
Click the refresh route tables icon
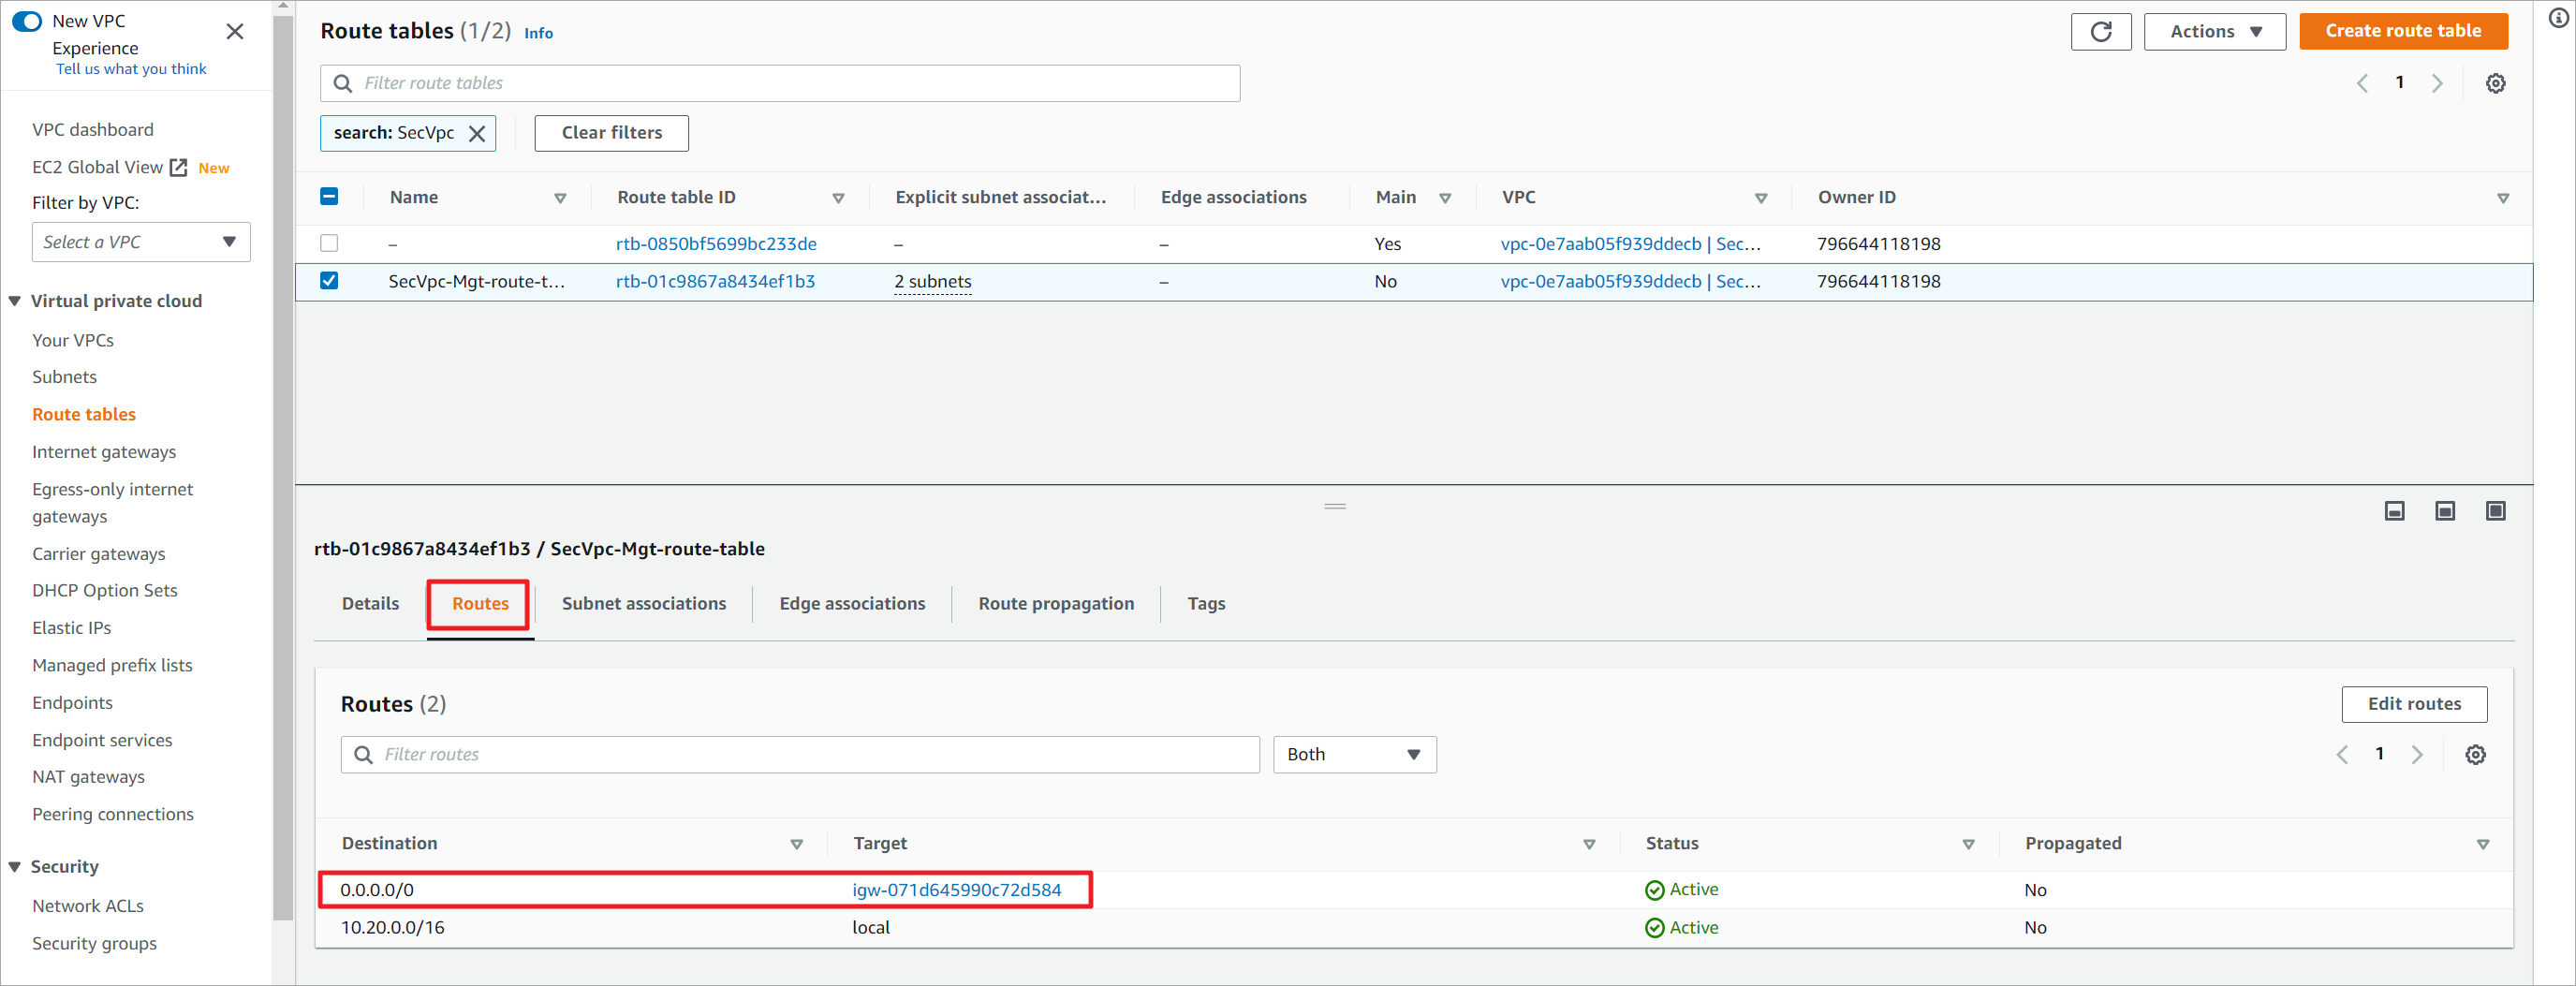point(2101,32)
